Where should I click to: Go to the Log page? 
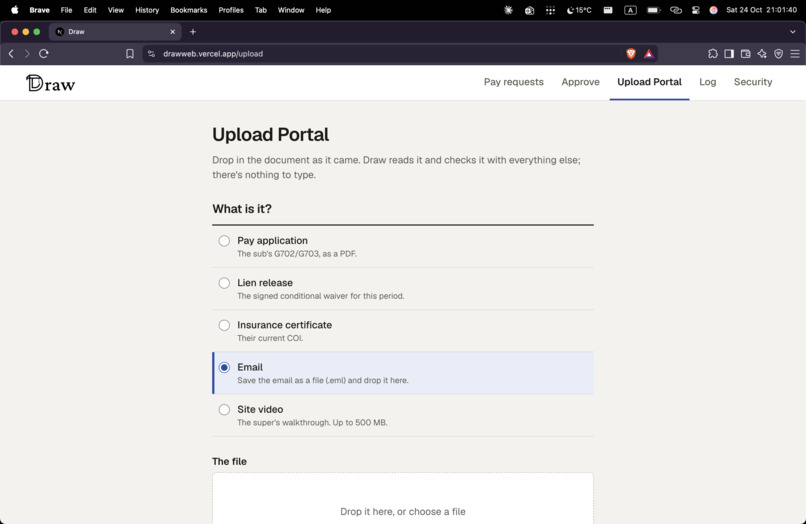[x=707, y=82]
